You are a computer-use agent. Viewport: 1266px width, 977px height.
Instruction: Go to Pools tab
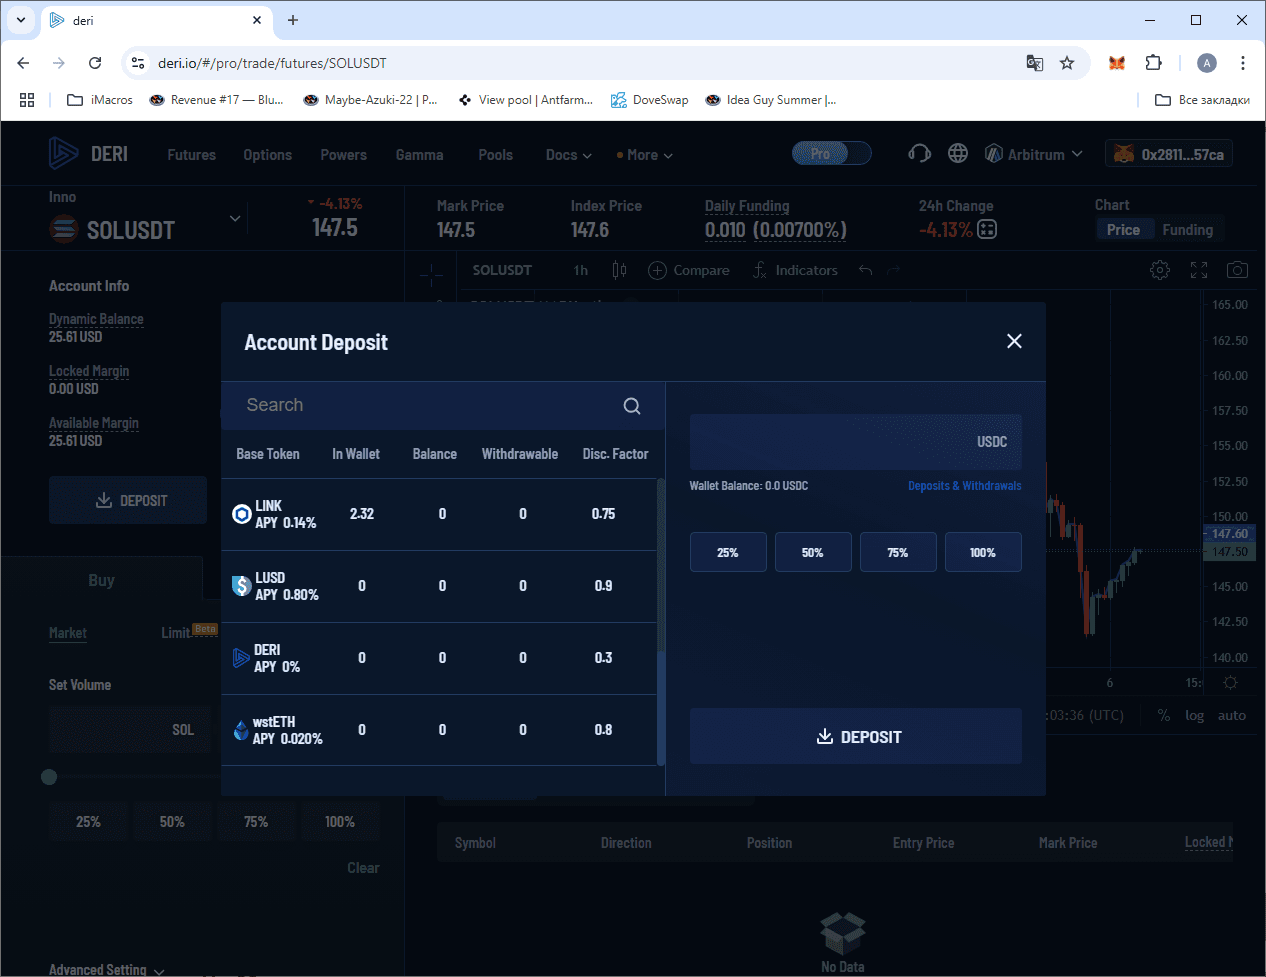coord(496,155)
